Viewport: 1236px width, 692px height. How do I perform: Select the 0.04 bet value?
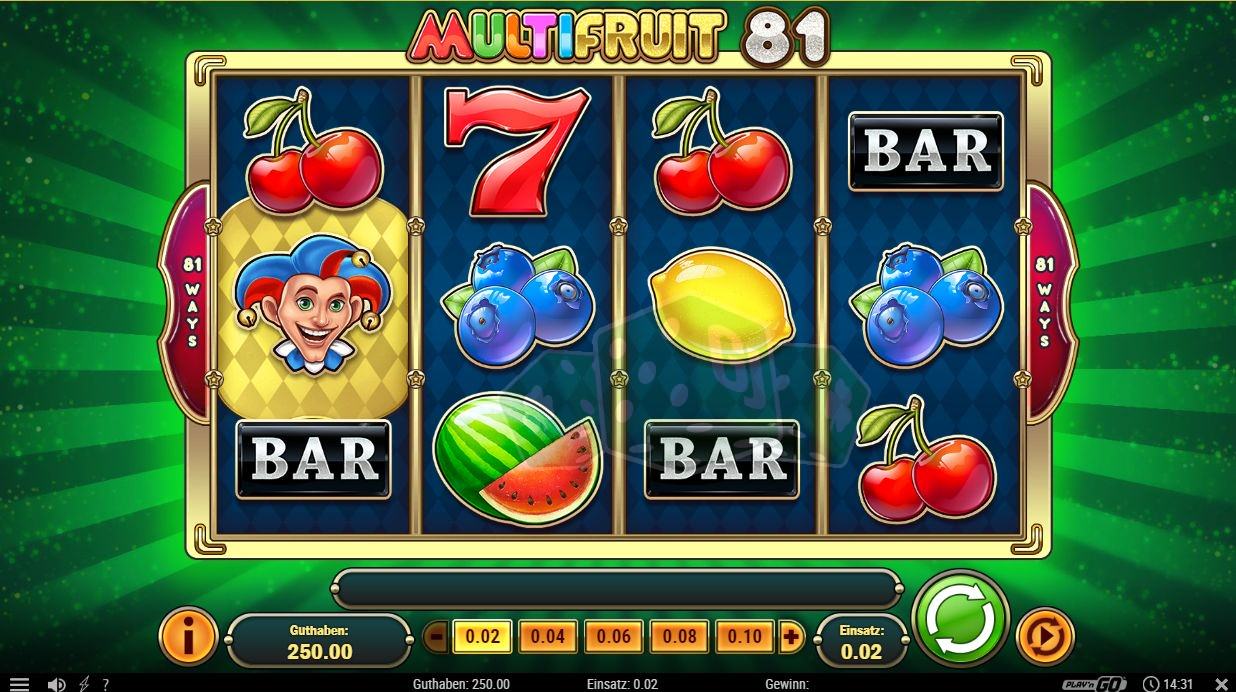547,636
